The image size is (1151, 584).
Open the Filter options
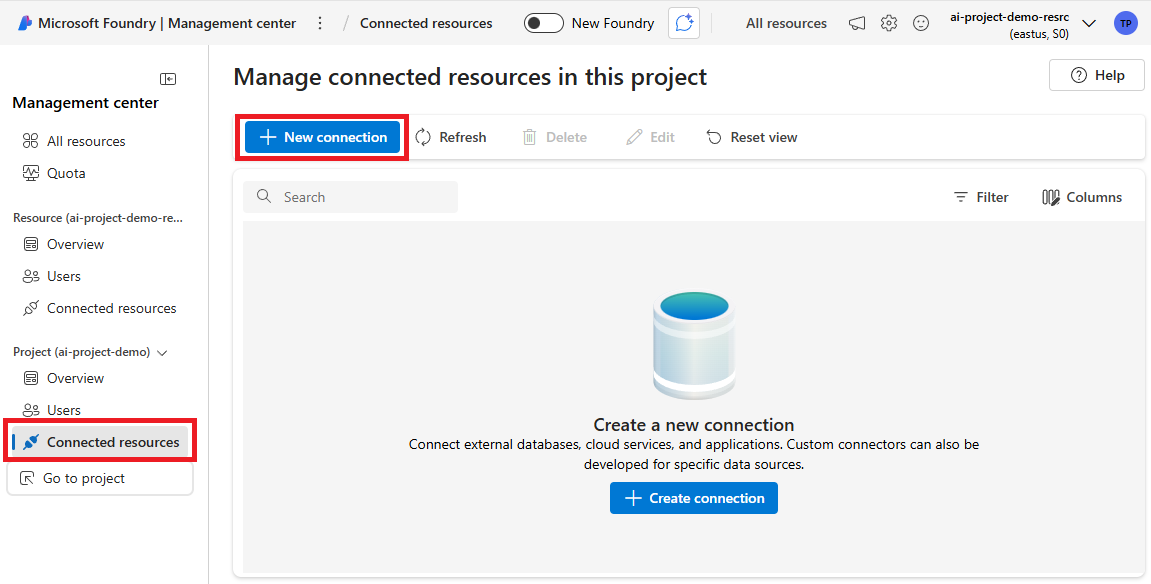tap(981, 197)
